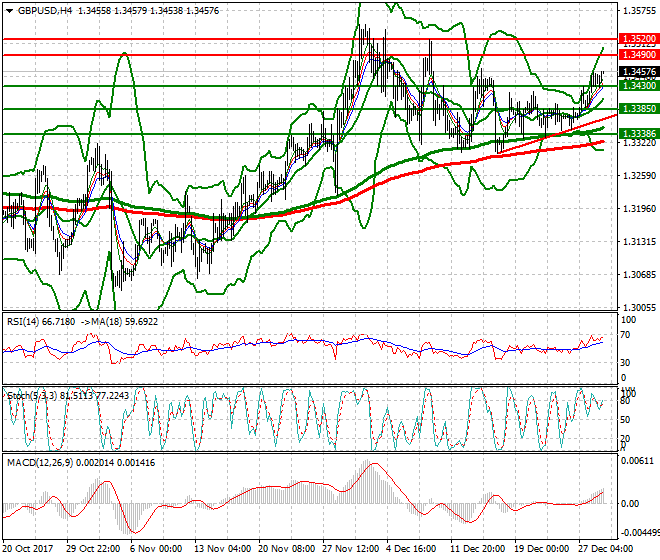Select the 1.30685 price scale value
660x560 pixels.
pos(639,275)
